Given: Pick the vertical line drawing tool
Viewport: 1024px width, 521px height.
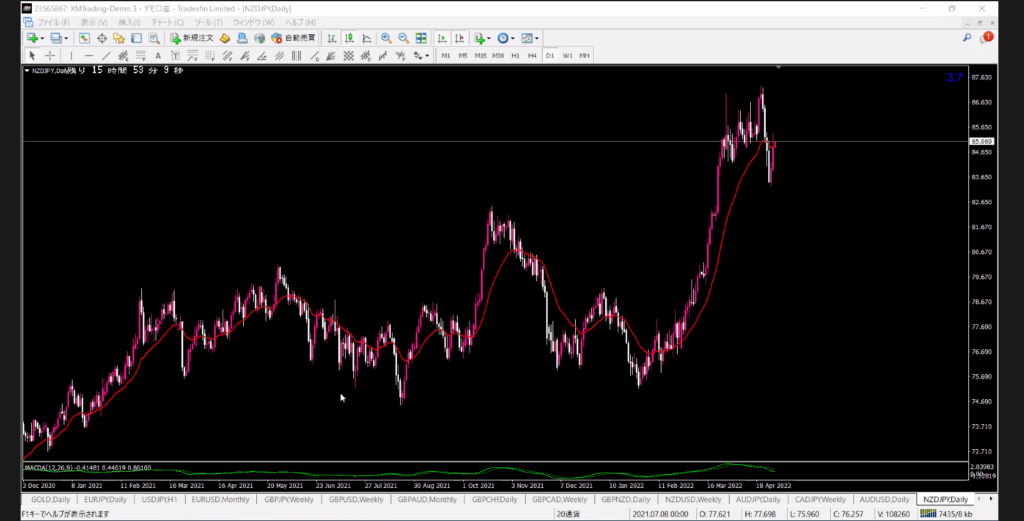Looking at the screenshot, I should (x=71, y=56).
